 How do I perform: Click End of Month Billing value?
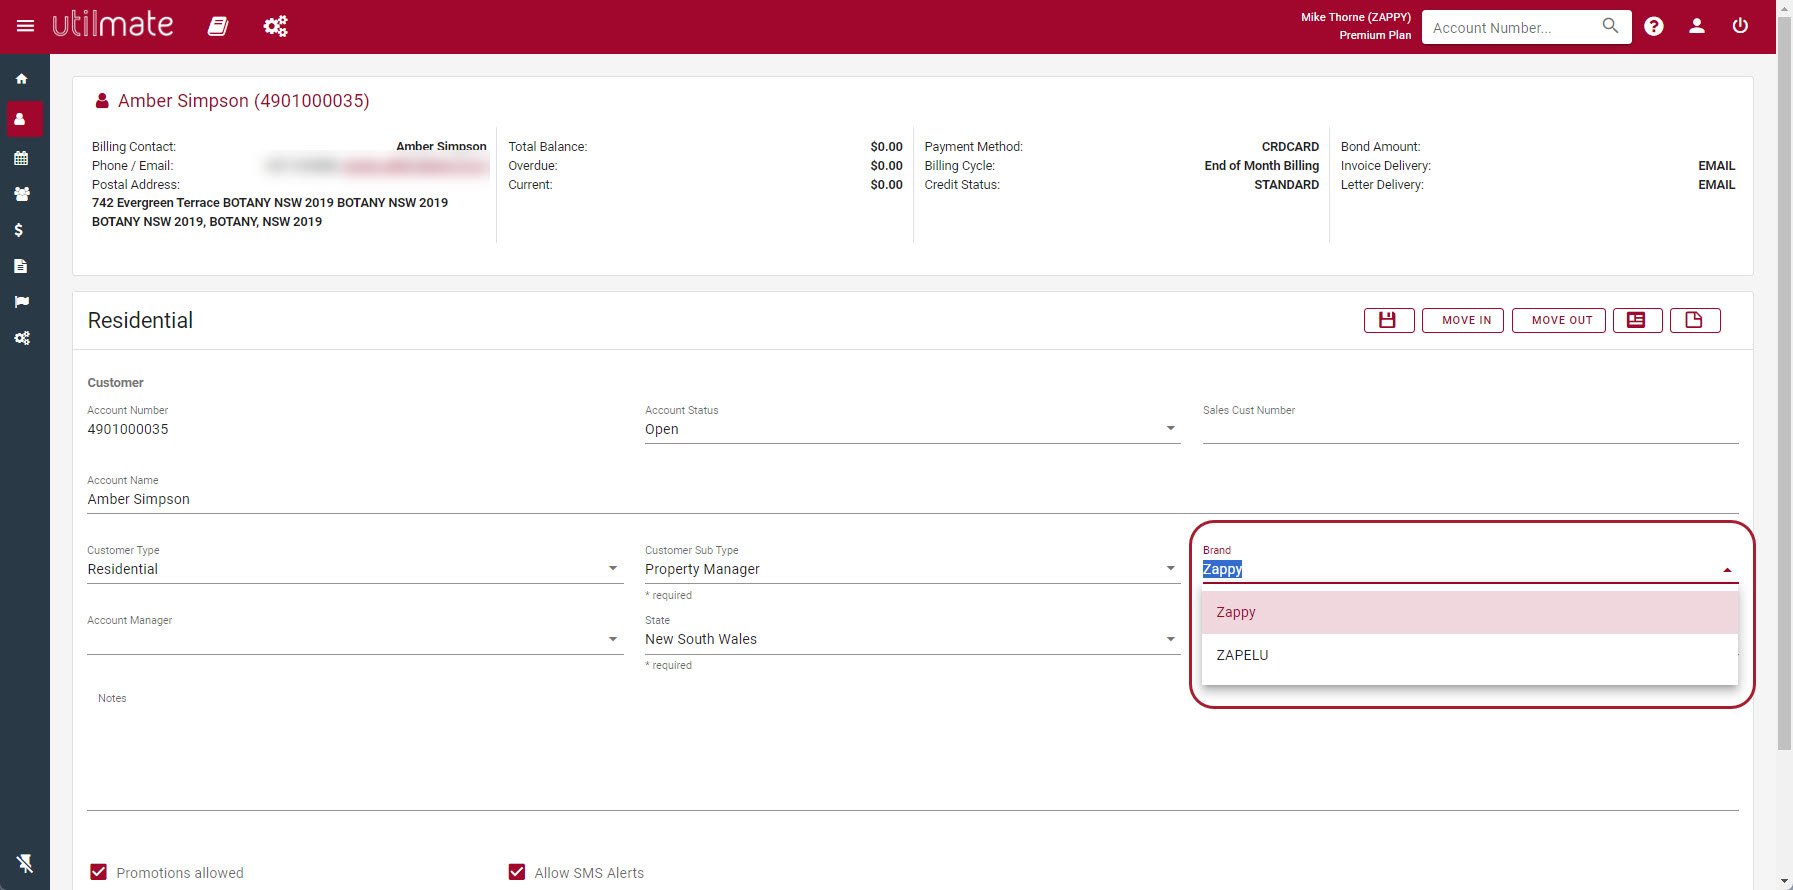click(1261, 166)
